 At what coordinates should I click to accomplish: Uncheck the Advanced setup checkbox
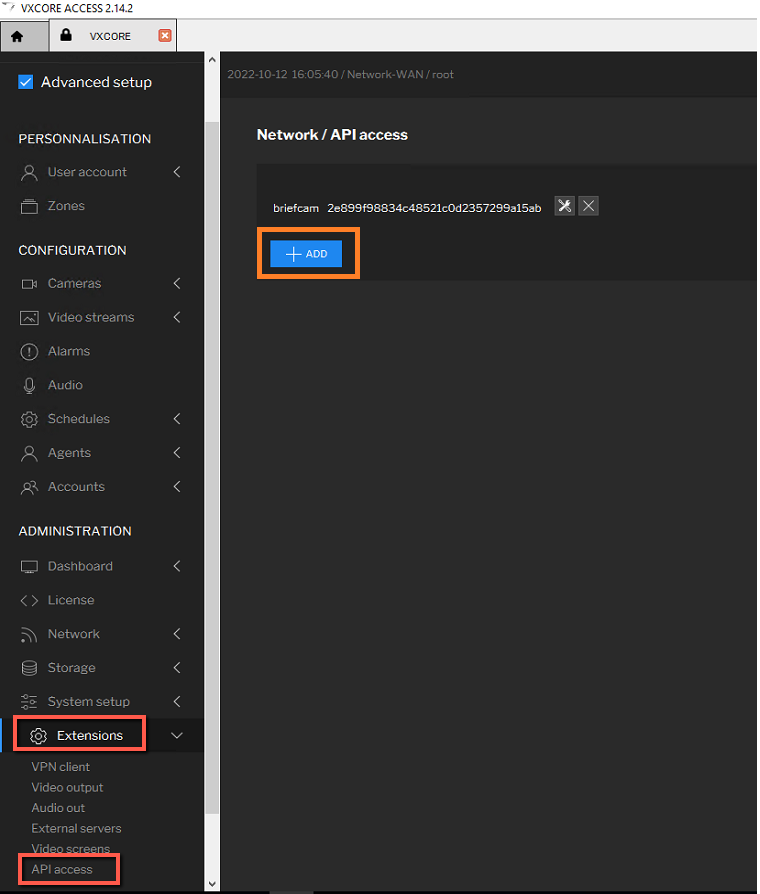26,82
